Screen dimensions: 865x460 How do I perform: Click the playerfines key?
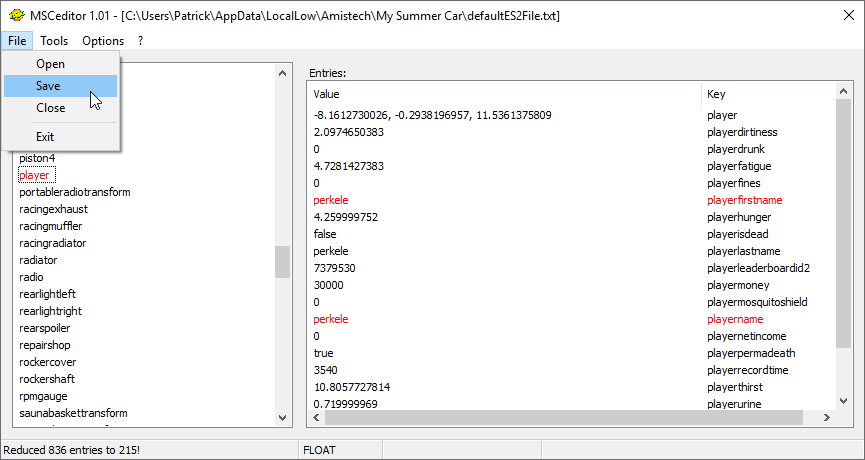point(734,184)
